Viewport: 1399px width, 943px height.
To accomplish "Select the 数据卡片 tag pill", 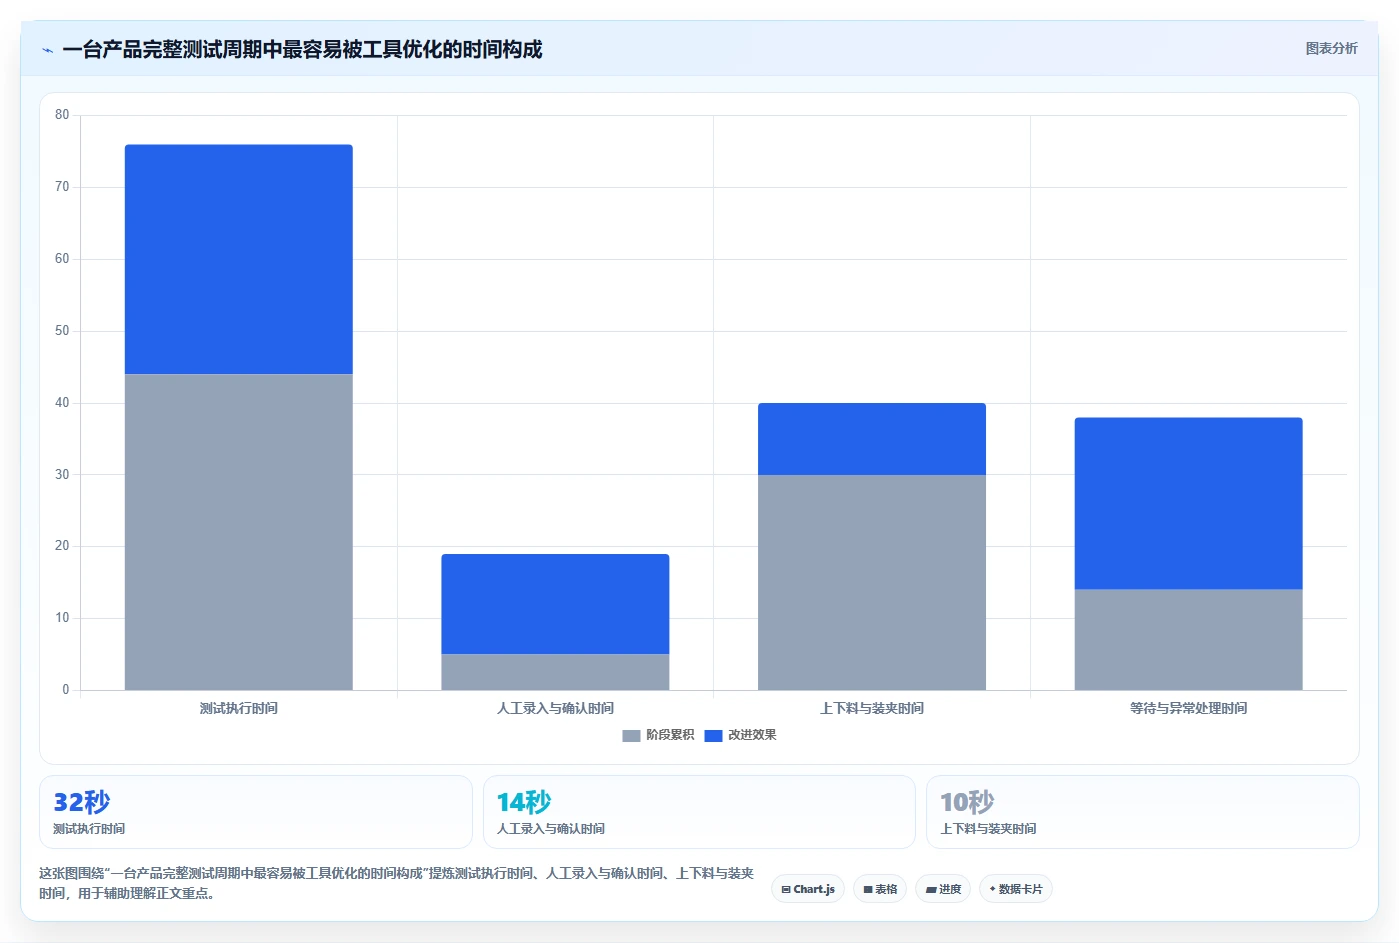I will point(1016,889).
